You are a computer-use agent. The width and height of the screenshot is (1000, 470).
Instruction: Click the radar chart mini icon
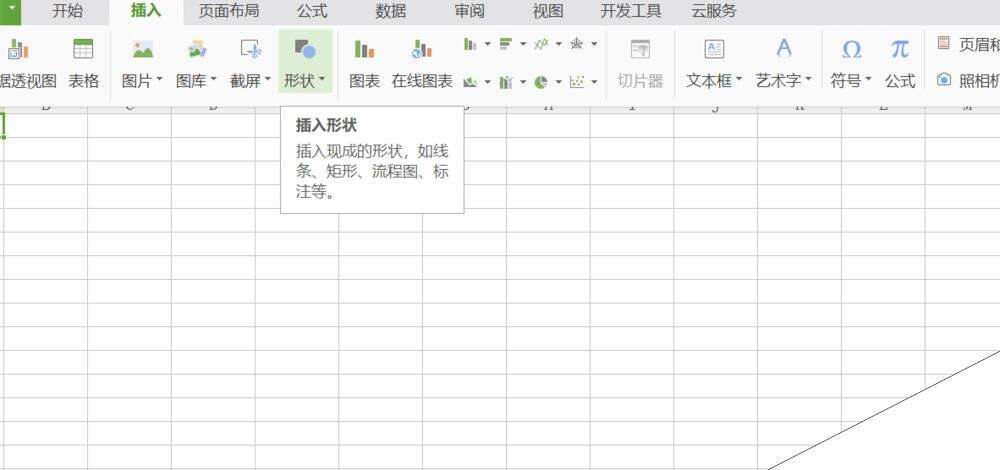coord(577,44)
